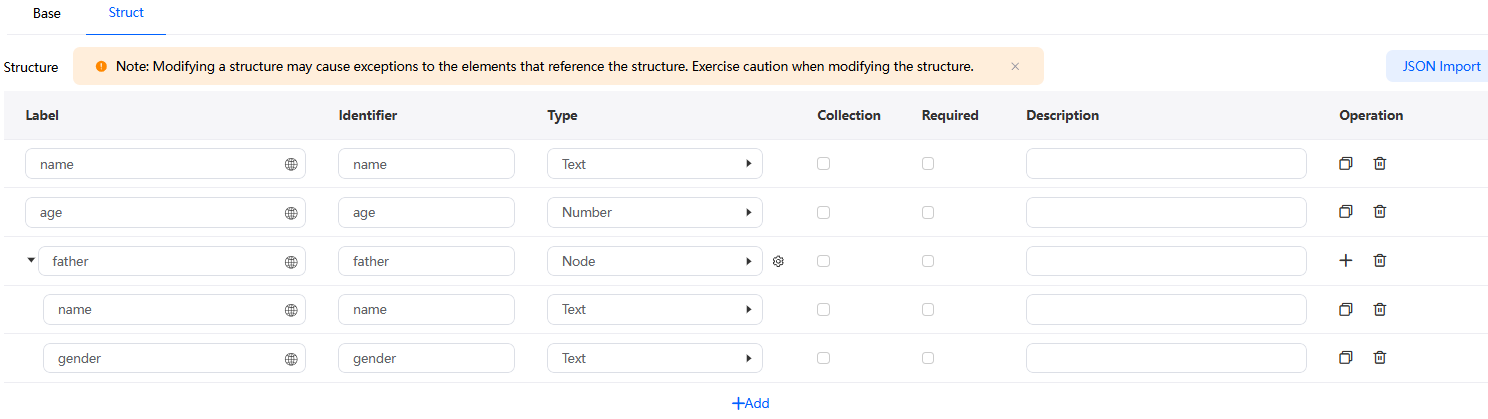The image size is (1488, 419).
Task: Open the globe translation icon for age label
Action: tap(291, 213)
